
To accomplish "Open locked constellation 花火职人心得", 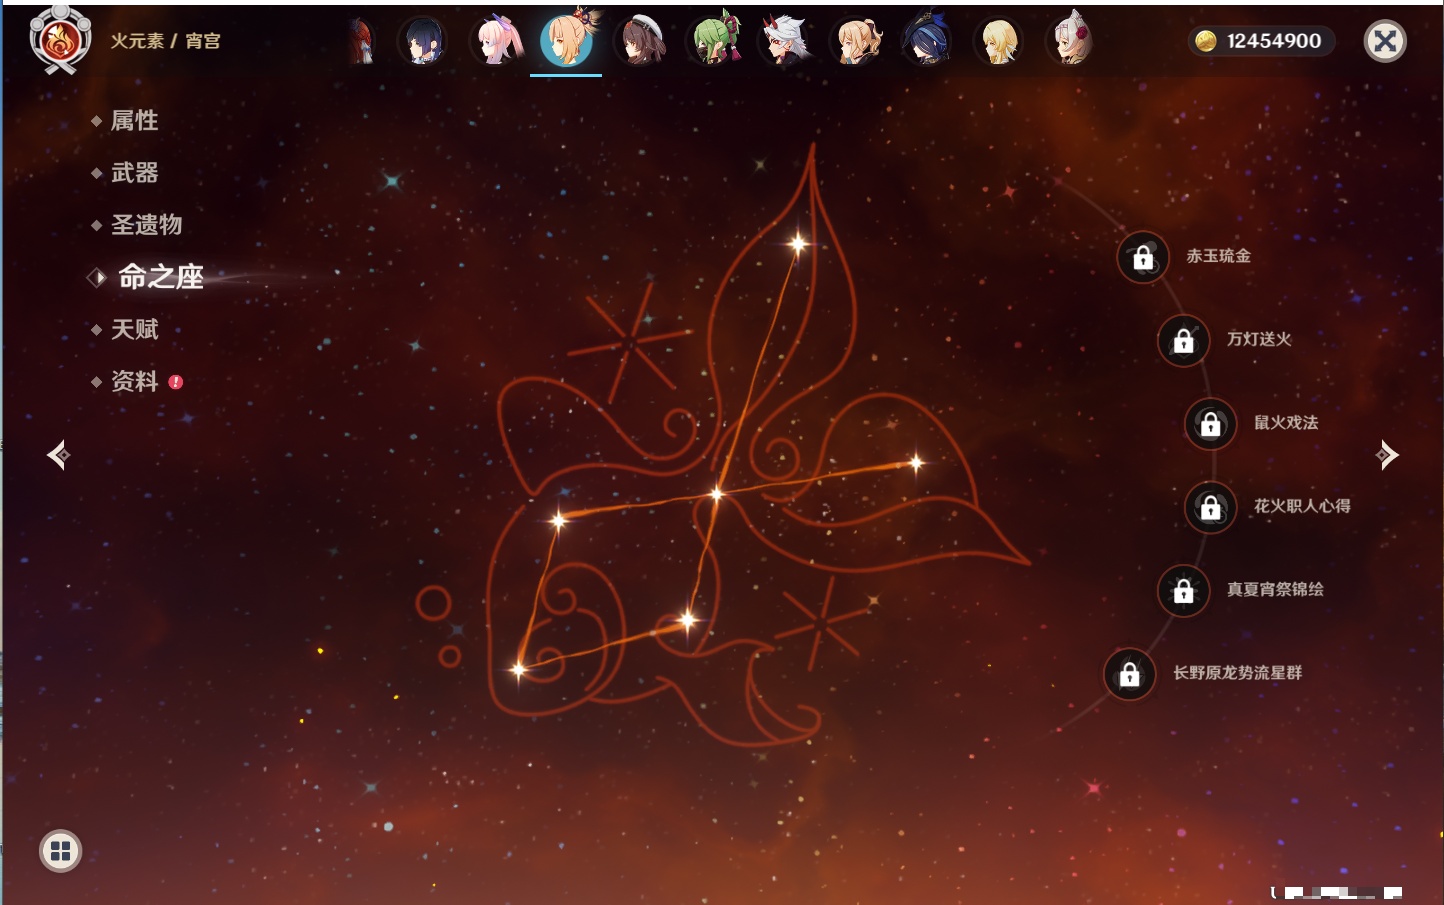I will coord(1211,507).
